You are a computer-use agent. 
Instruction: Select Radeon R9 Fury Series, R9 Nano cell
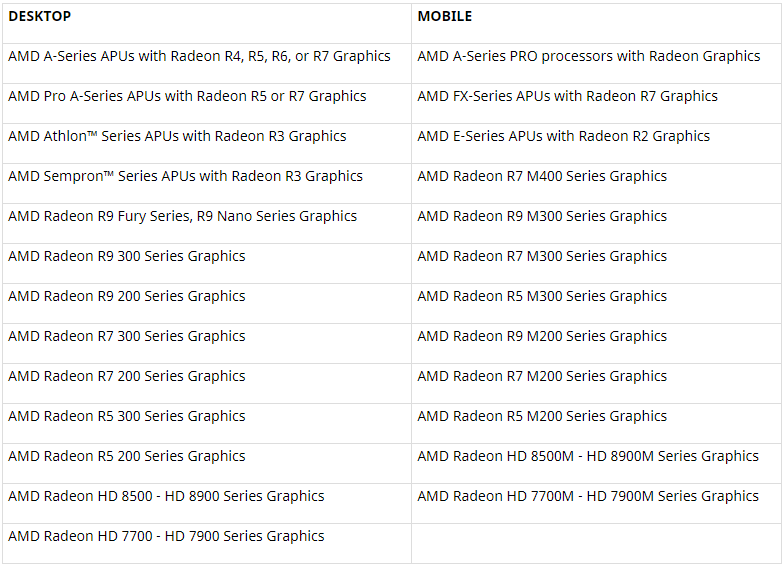point(182,217)
